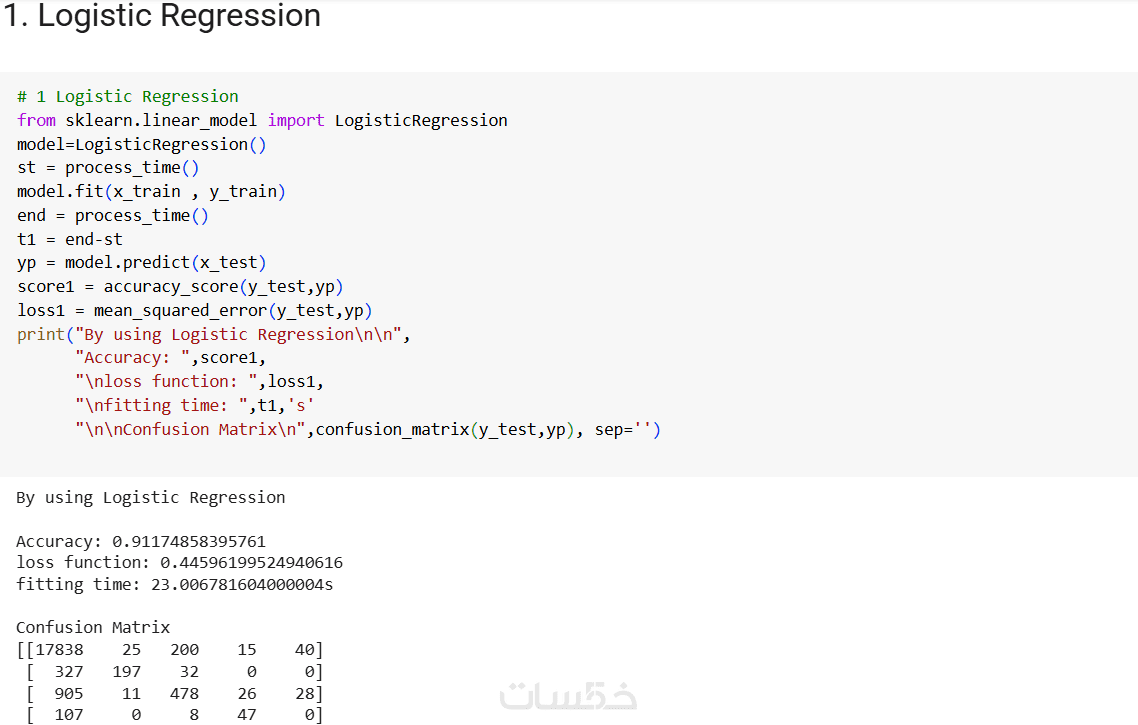
Task: Click the value 17838 in confusion matrix
Action: tap(60, 650)
